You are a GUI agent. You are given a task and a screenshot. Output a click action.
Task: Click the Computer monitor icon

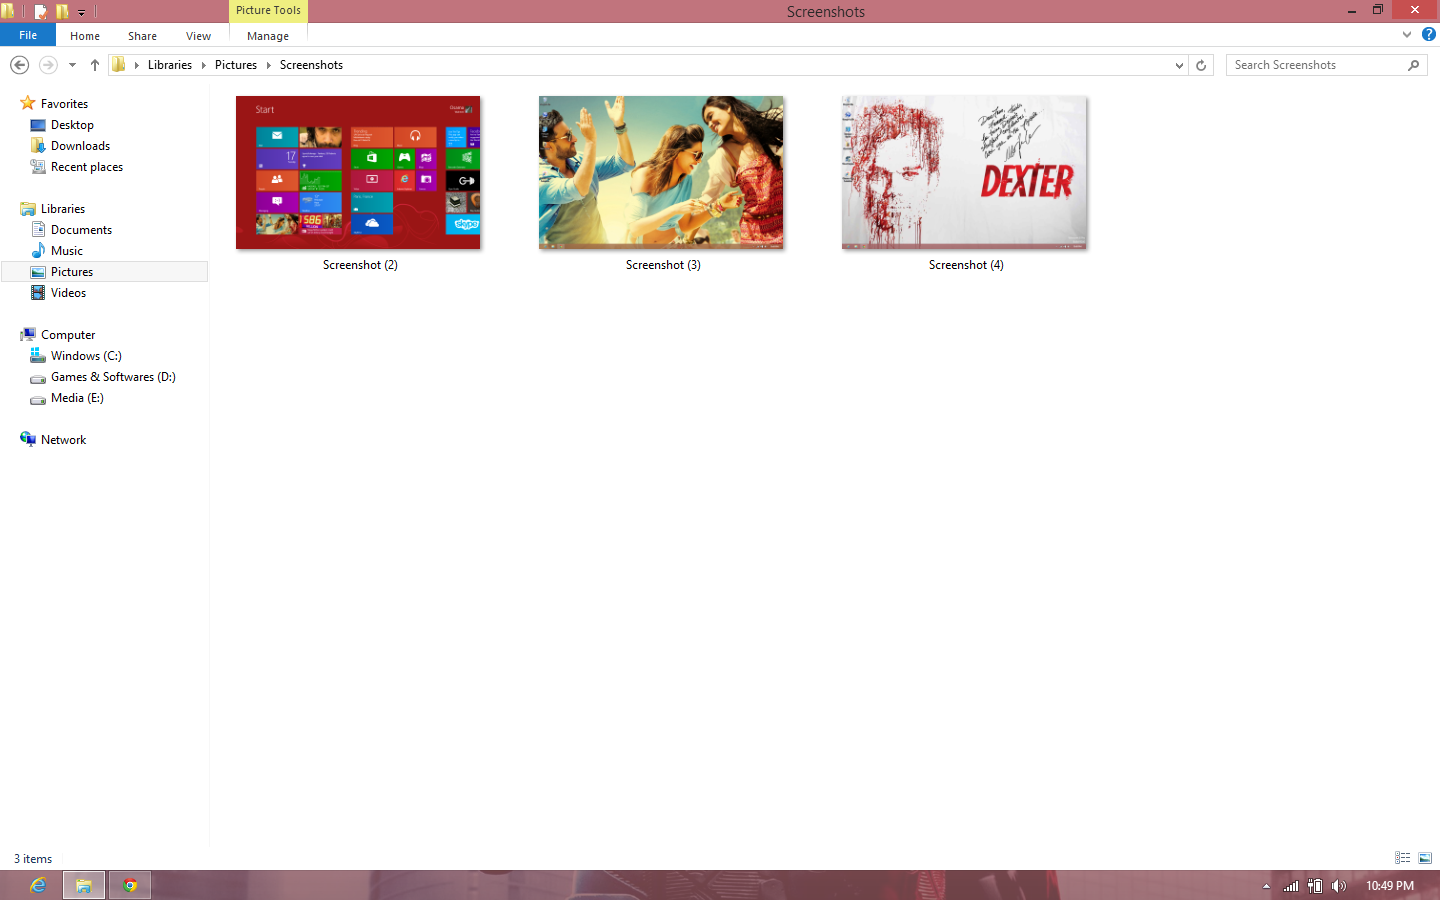point(28,334)
